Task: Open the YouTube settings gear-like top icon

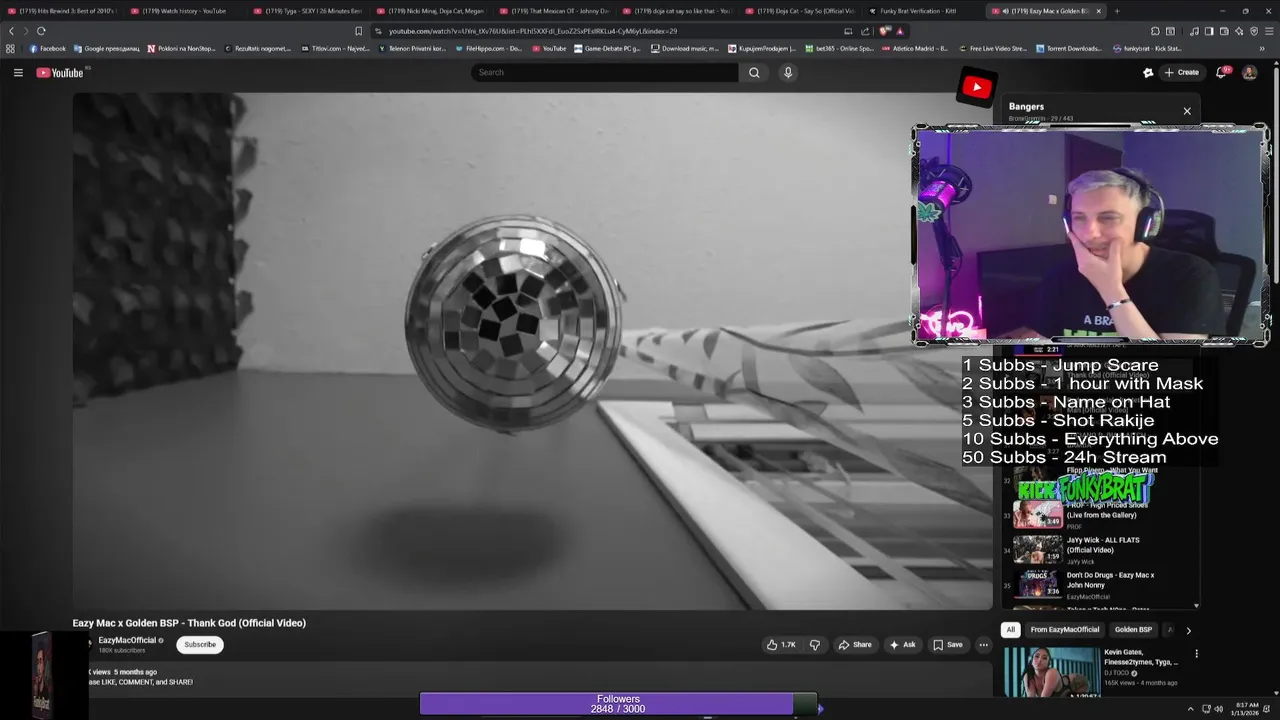Action: [x=1148, y=72]
